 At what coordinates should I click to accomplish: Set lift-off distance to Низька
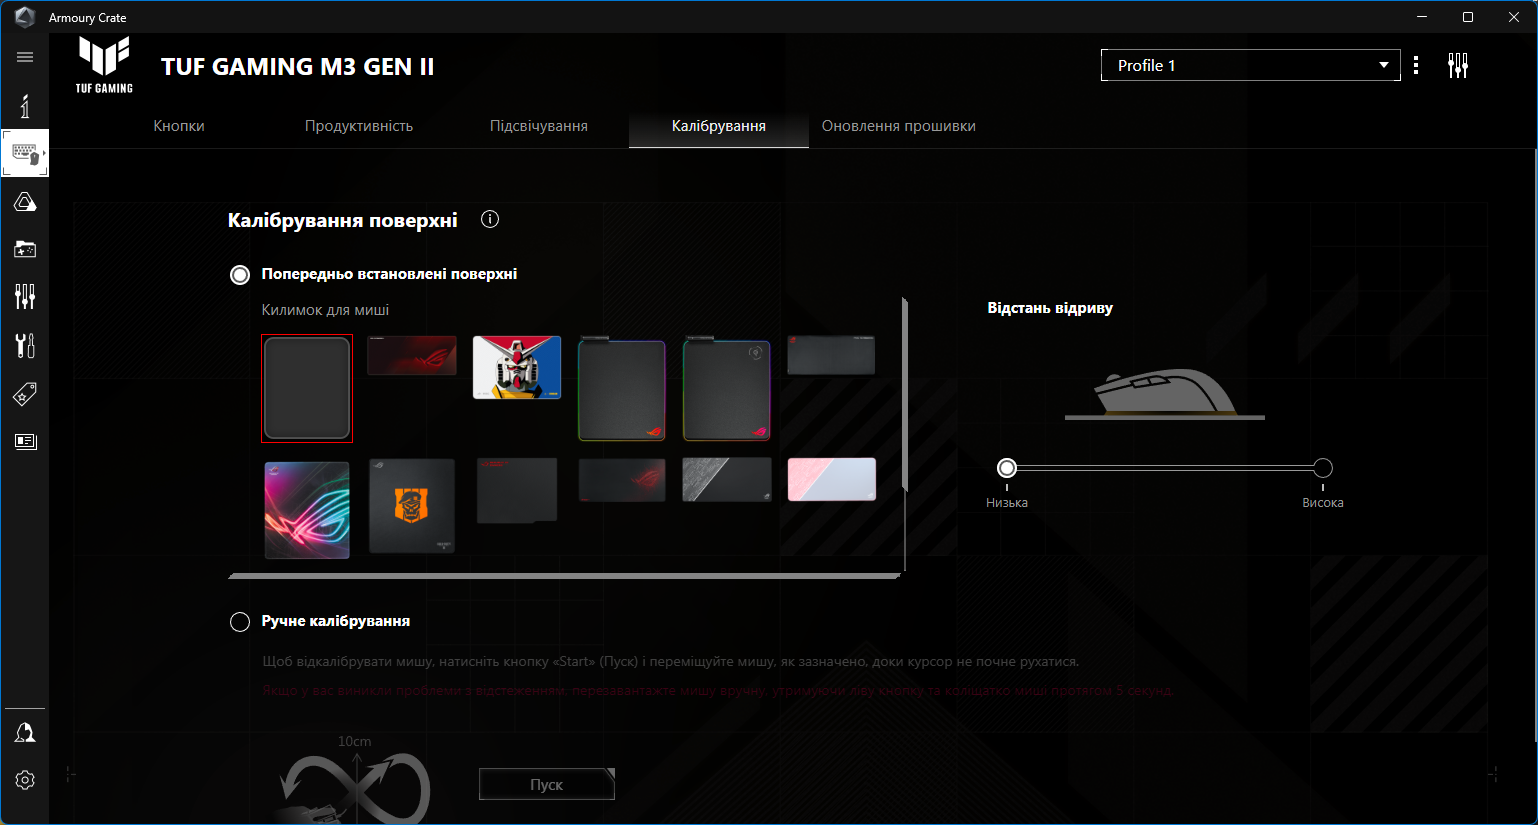tap(1007, 468)
